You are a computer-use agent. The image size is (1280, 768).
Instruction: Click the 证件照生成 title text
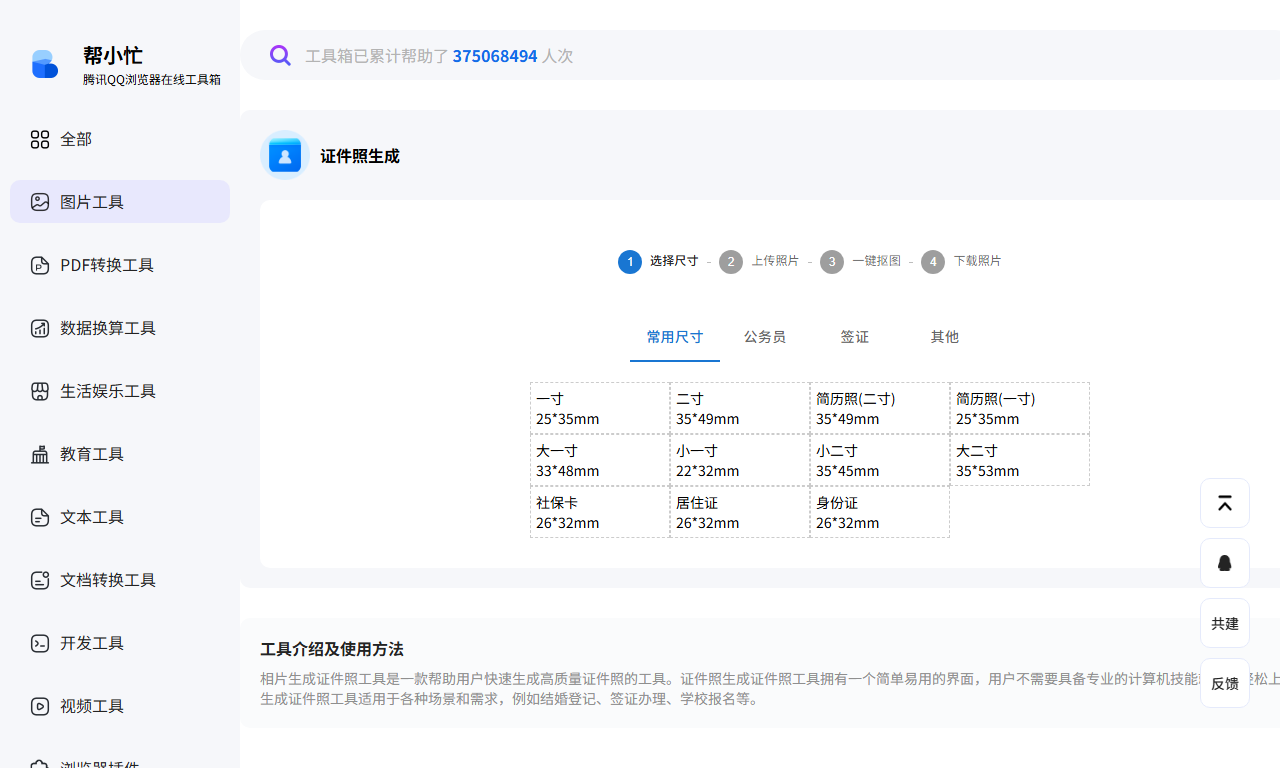360,156
